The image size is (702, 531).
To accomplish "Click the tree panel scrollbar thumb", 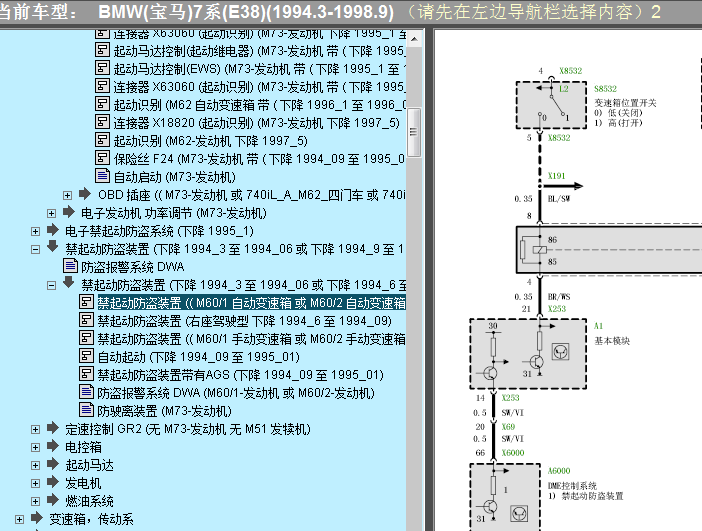I will (414, 132).
